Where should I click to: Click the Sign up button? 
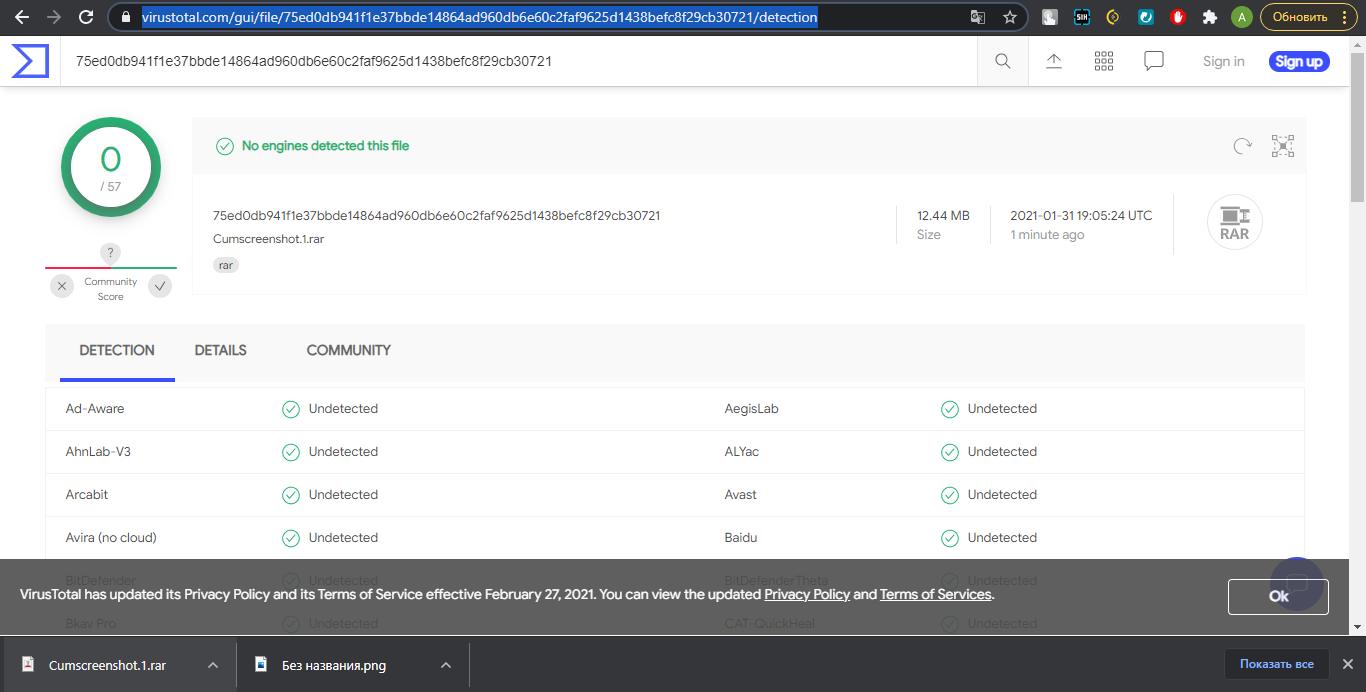point(1299,61)
